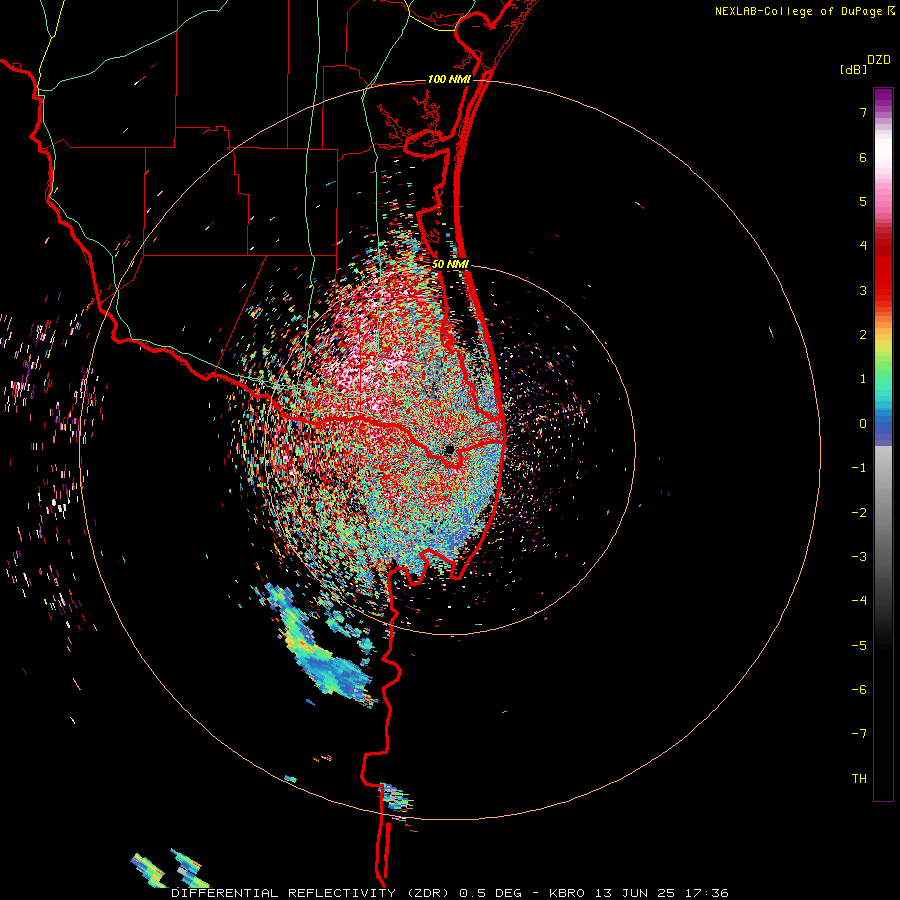Click the -5 value on the dB scale
The width and height of the screenshot is (900, 900).
[x=859, y=646]
